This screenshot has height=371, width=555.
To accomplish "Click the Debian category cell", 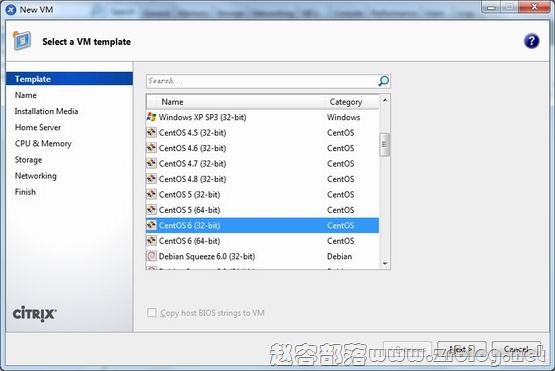I will tap(339, 256).
